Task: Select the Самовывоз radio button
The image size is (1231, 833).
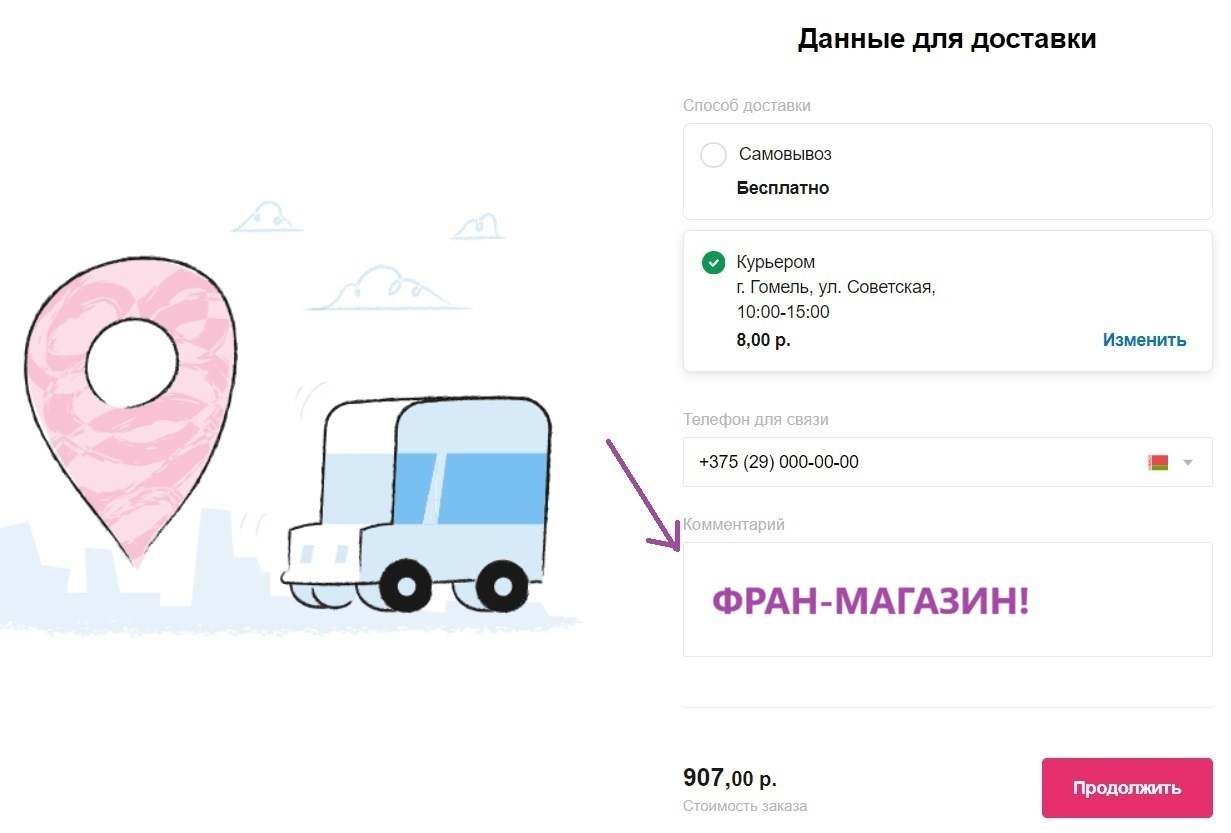Action: [x=713, y=155]
